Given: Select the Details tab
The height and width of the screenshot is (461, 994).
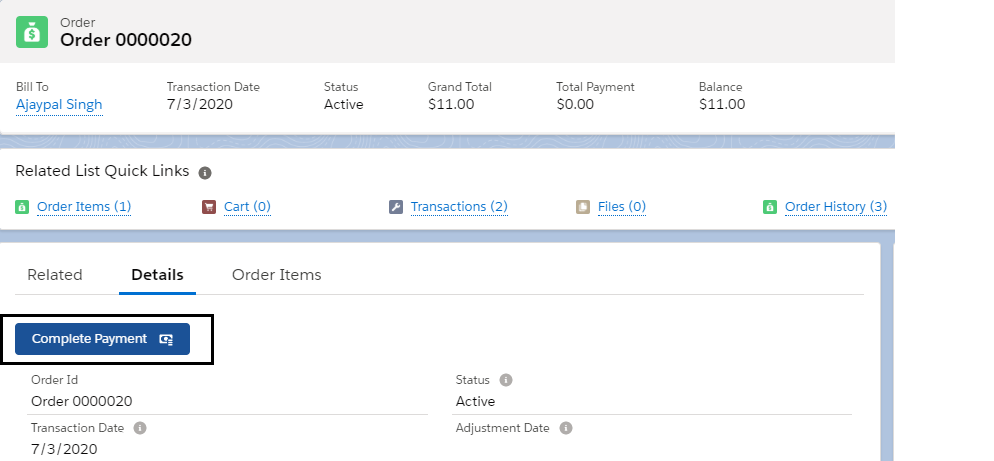Looking at the screenshot, I should (157, 275).
